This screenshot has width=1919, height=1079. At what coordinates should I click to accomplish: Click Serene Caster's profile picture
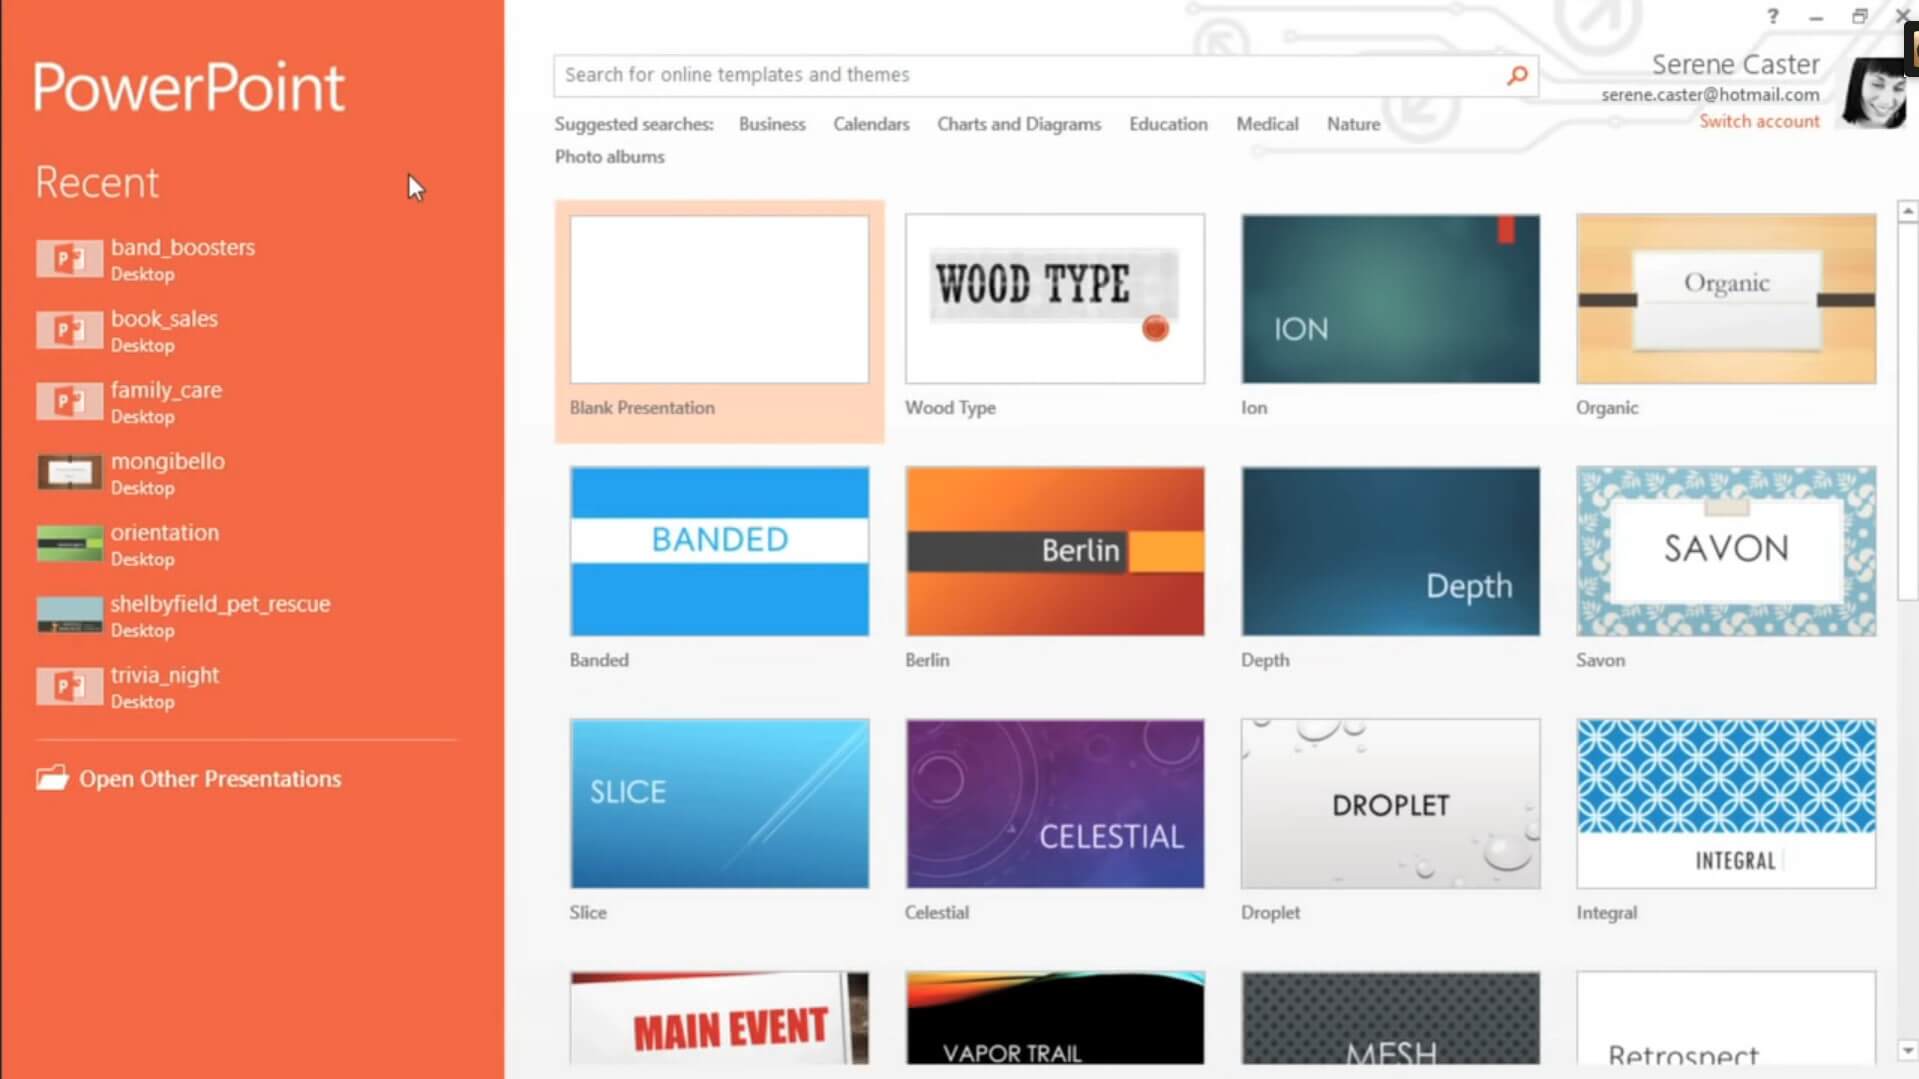pyautogui.click(x=1873, y=93)
